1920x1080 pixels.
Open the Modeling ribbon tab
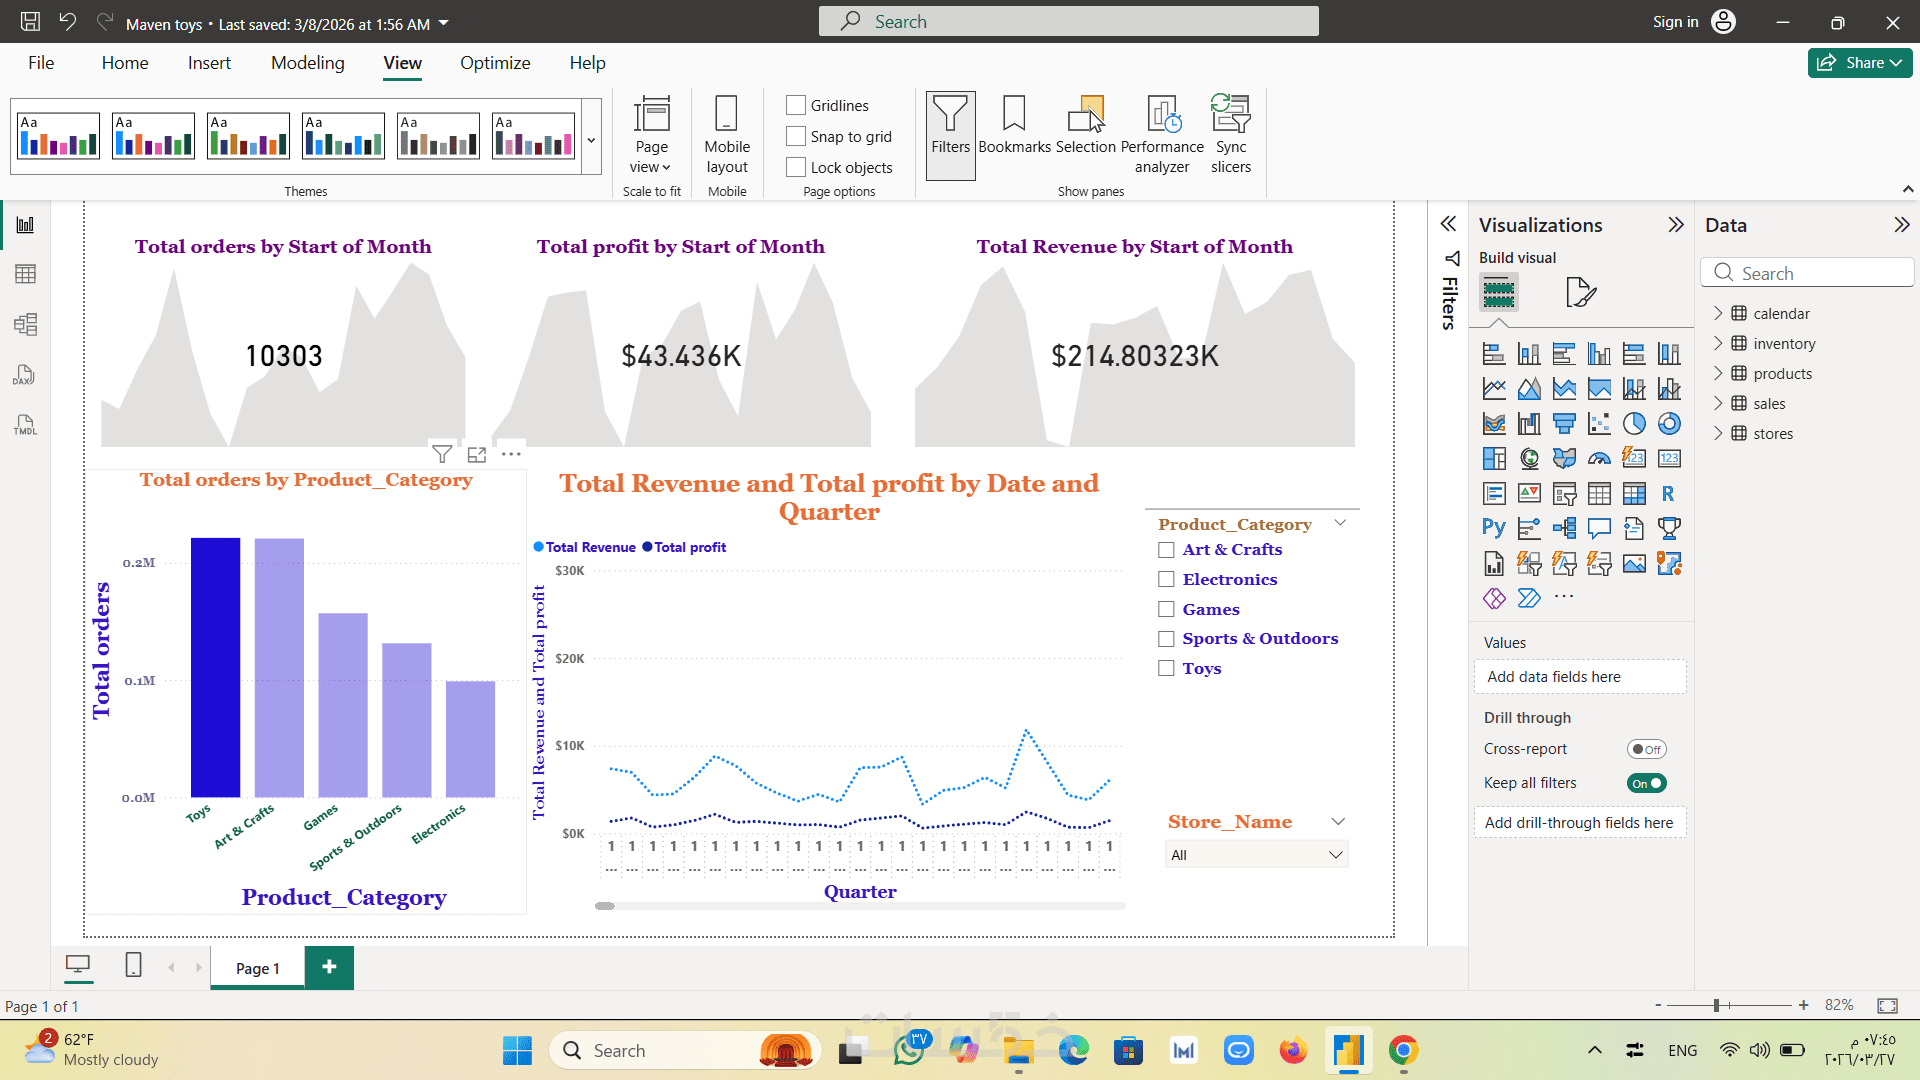[x=307, y=63]
